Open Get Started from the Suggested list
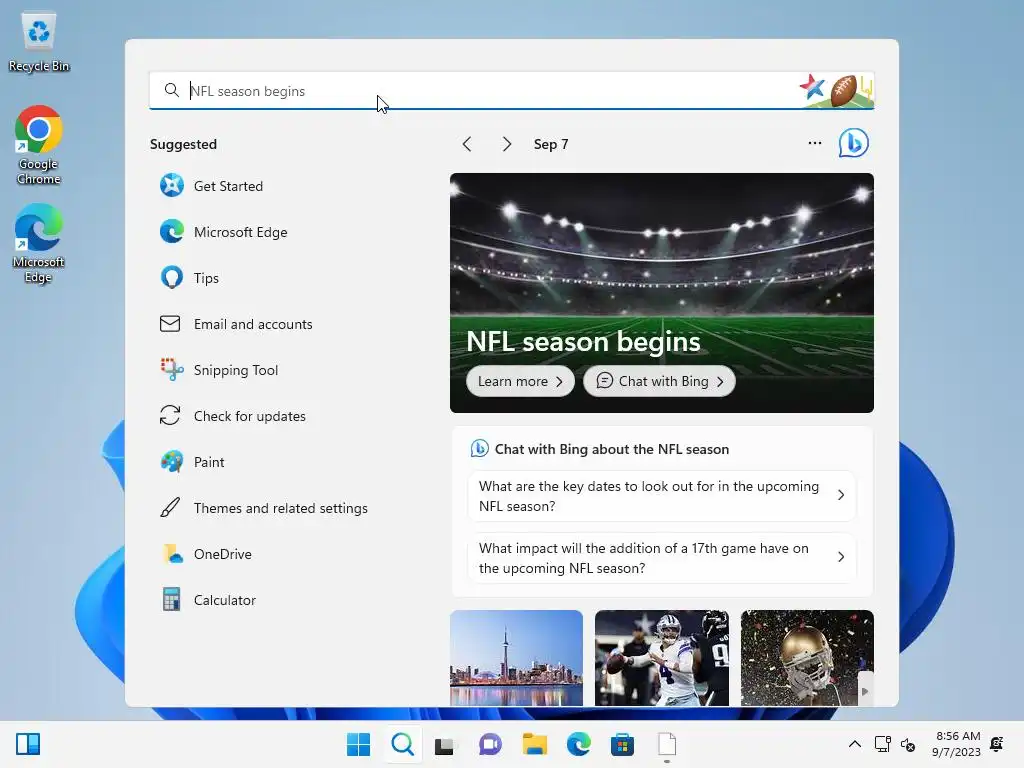This screenshot has height=768, width=1024. 212,186
